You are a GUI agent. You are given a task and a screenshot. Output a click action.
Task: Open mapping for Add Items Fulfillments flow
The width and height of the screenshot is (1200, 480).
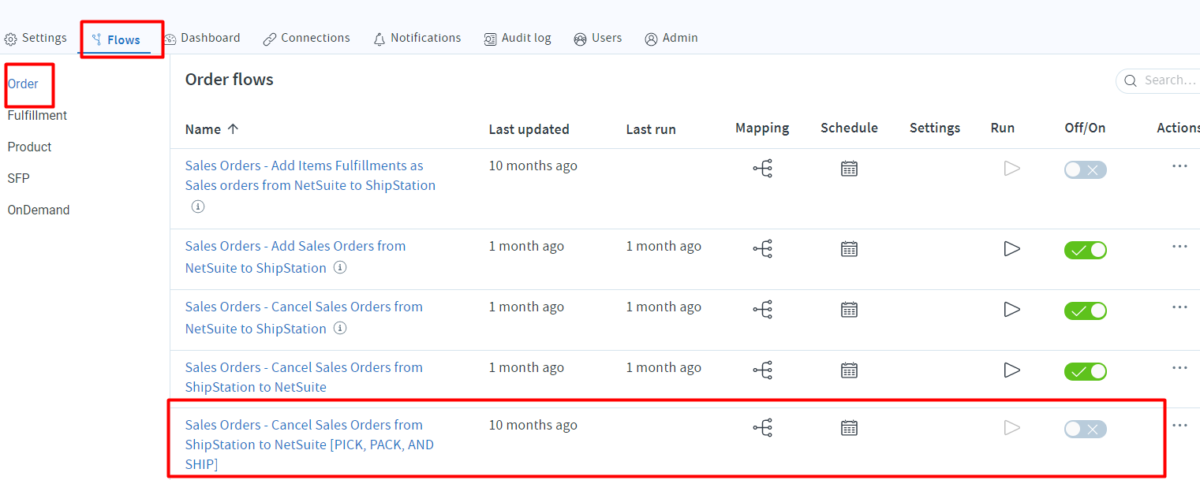763,169
